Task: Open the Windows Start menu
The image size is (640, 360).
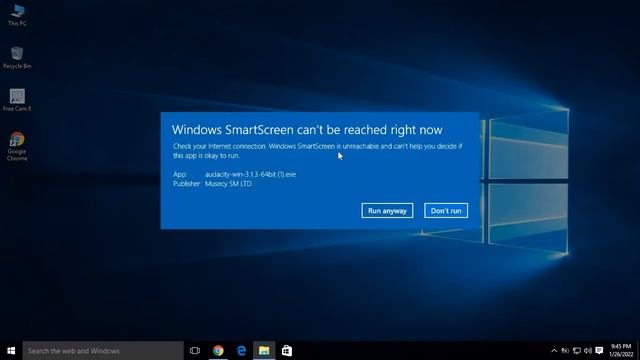Action: coord(11,351)
